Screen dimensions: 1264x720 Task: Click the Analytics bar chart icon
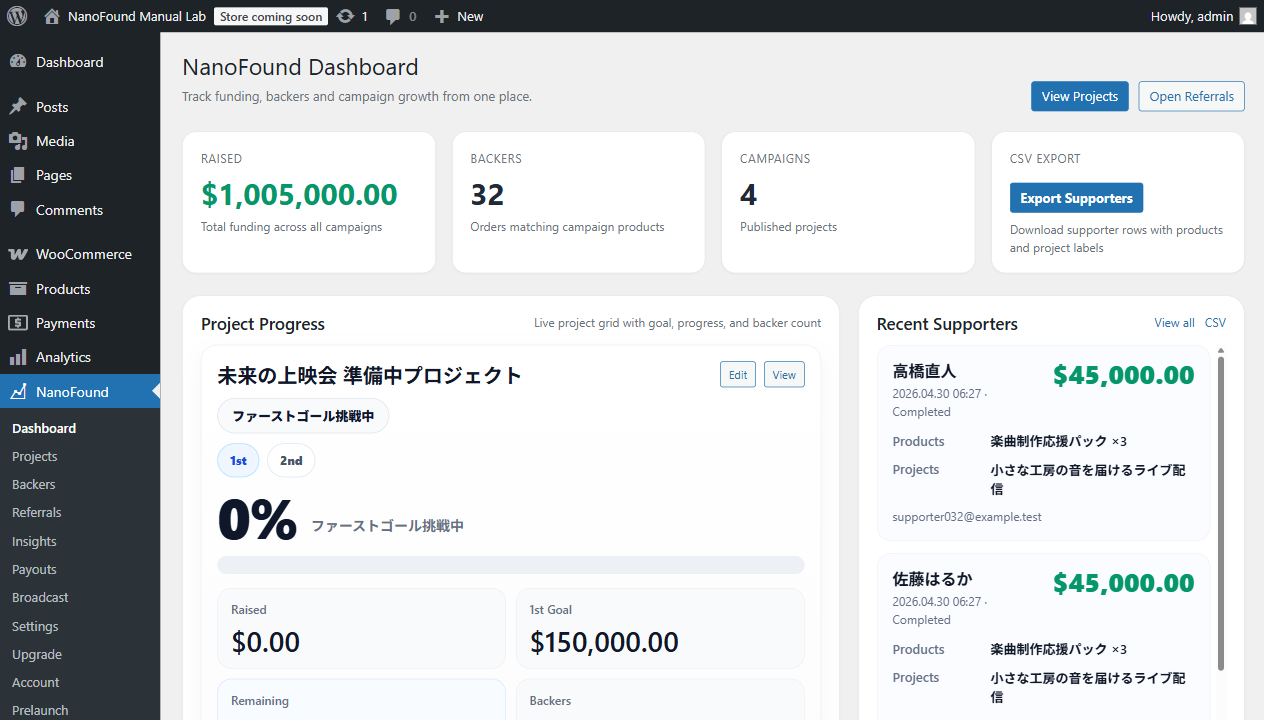(x=18, y=357)
